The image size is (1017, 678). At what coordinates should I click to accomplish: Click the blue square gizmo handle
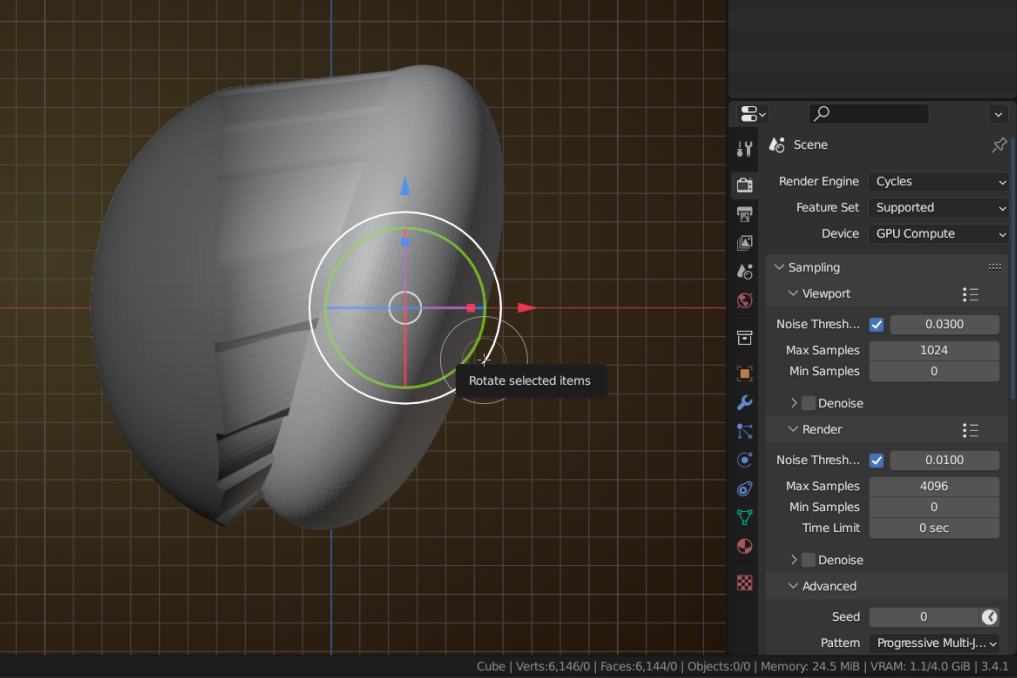click(x=405, y=242)
